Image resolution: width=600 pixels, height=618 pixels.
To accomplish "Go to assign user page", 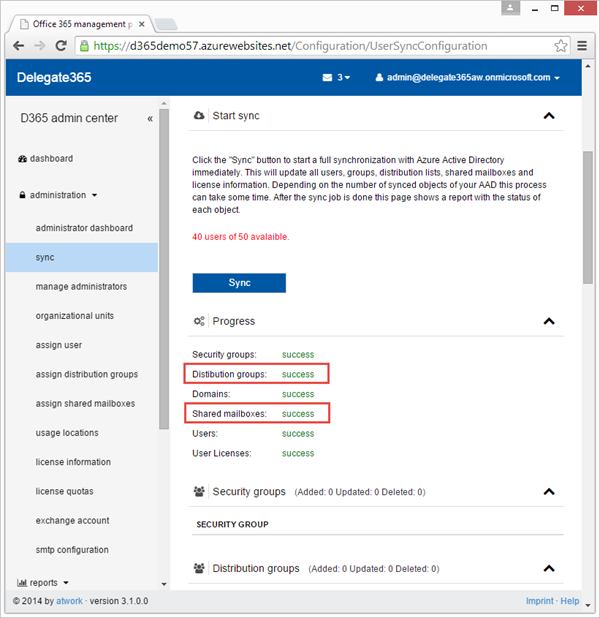I will tap(59, 345).
